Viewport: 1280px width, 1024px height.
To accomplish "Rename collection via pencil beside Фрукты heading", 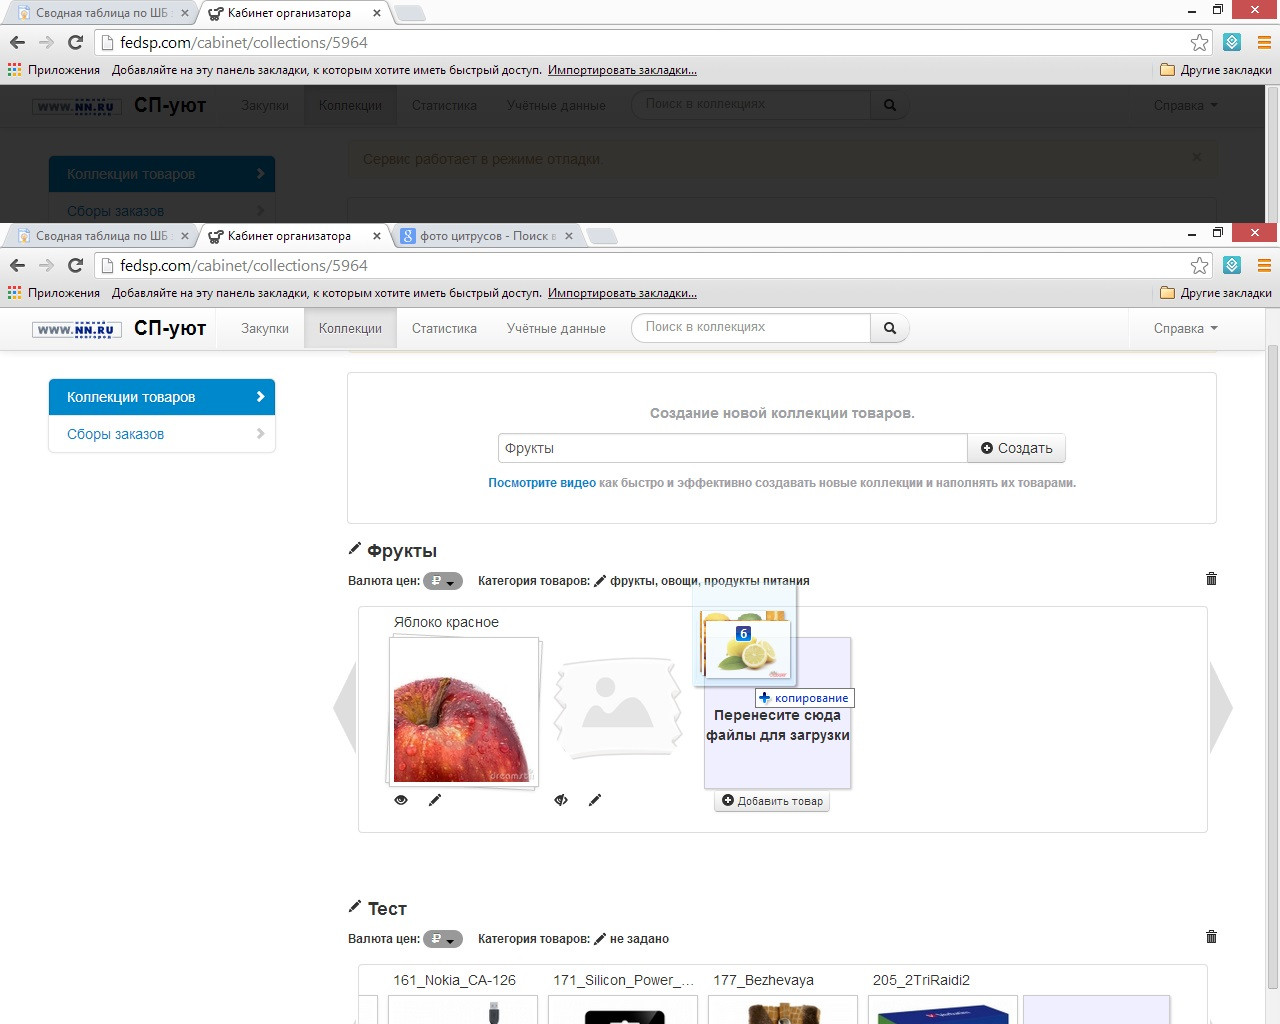I will pyautogui.click(x=354, y=549).
